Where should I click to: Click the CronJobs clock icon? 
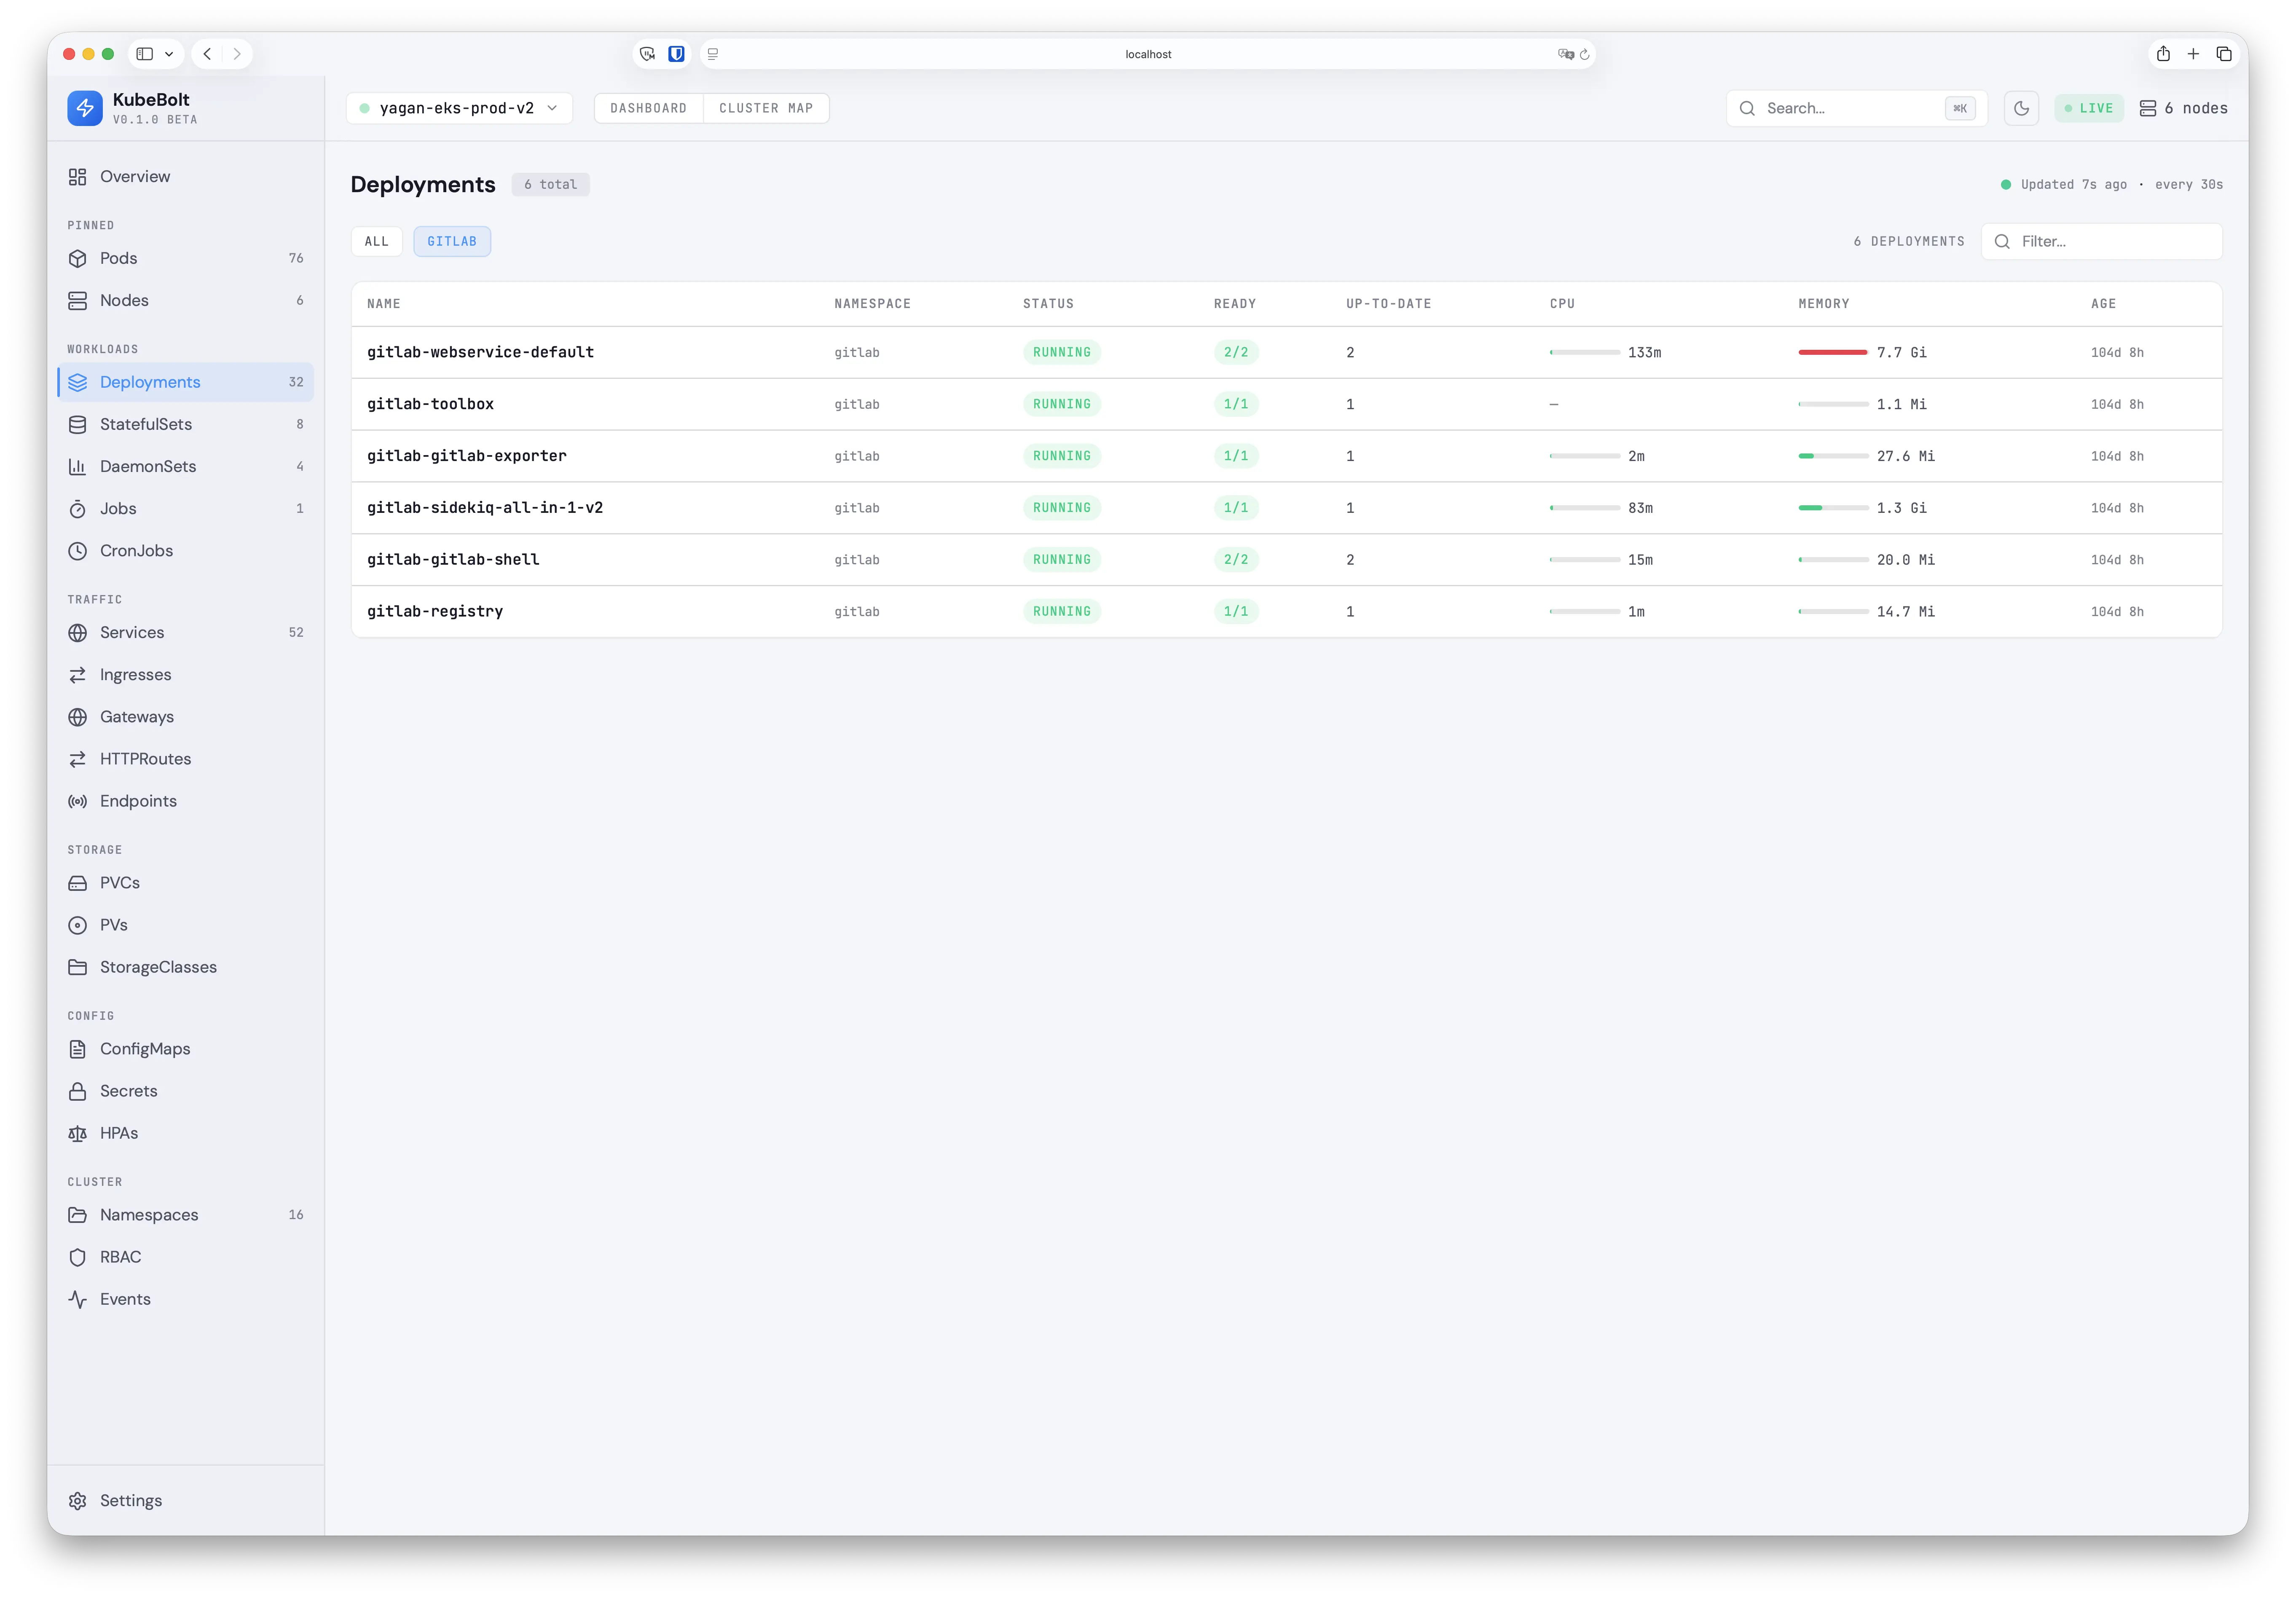78,551
